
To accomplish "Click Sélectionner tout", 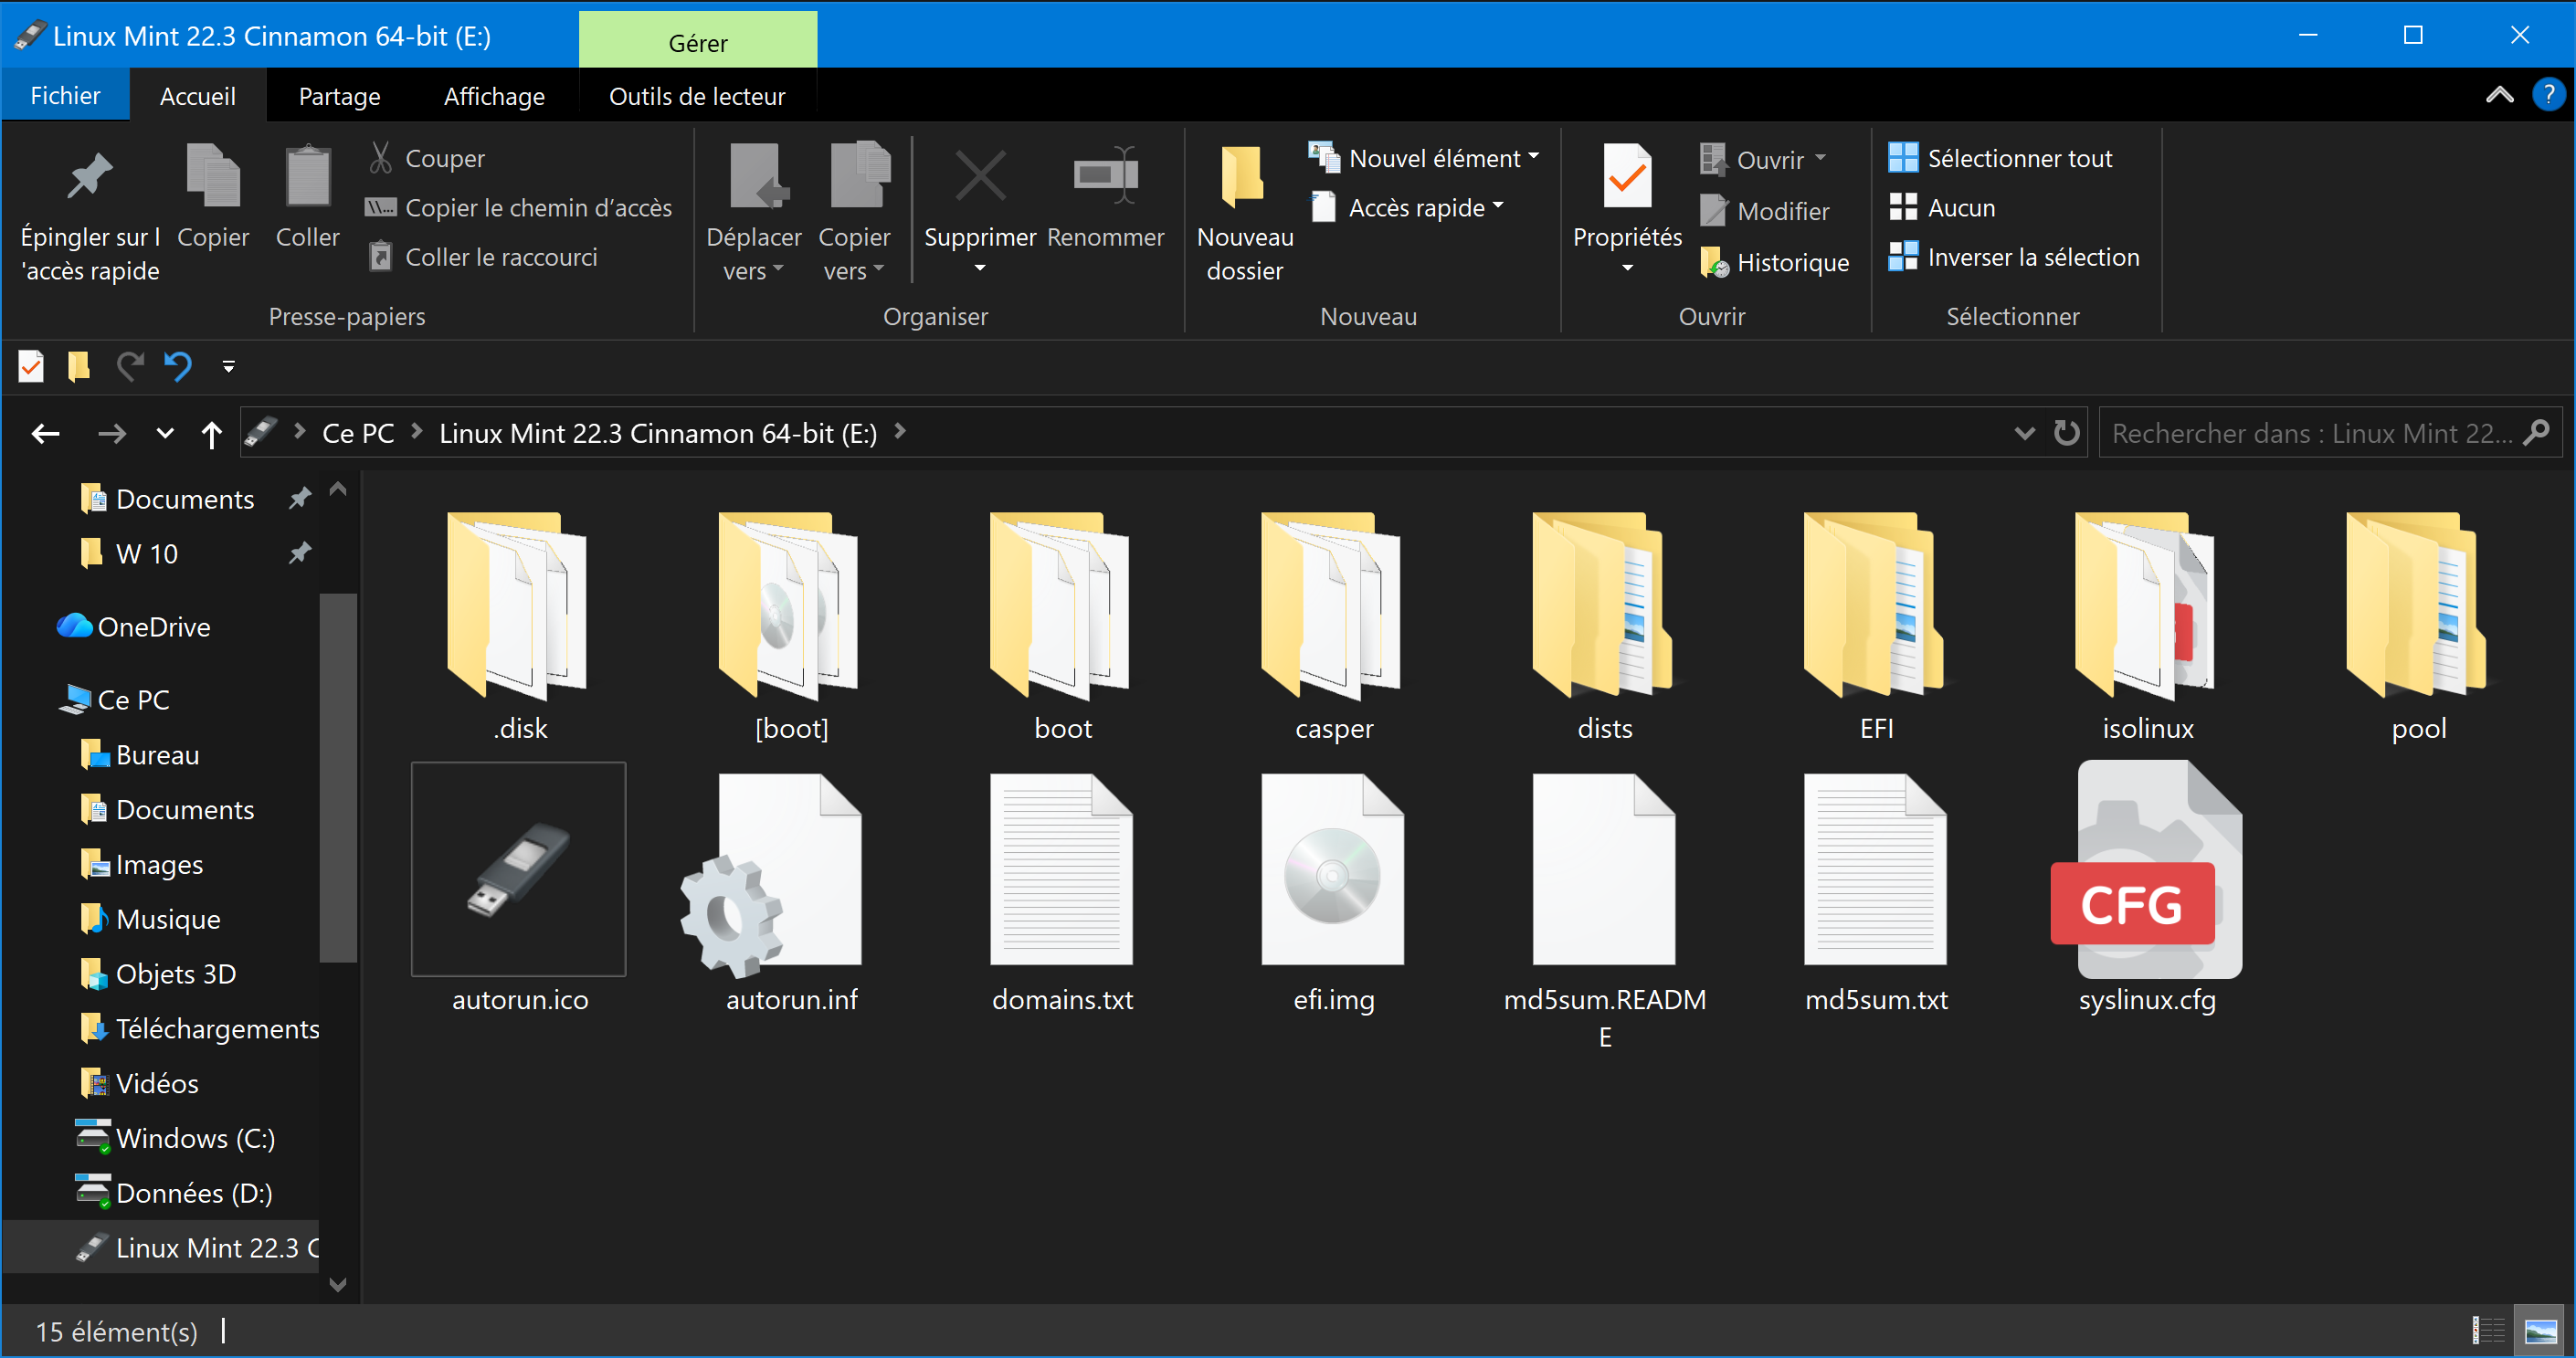I will (x=2000, y=158).
